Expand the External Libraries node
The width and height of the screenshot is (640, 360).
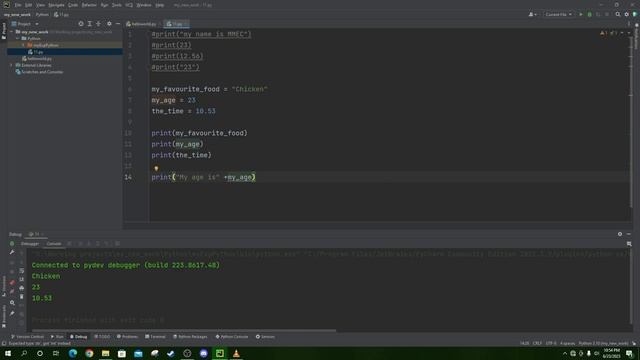tap(12, 65)
